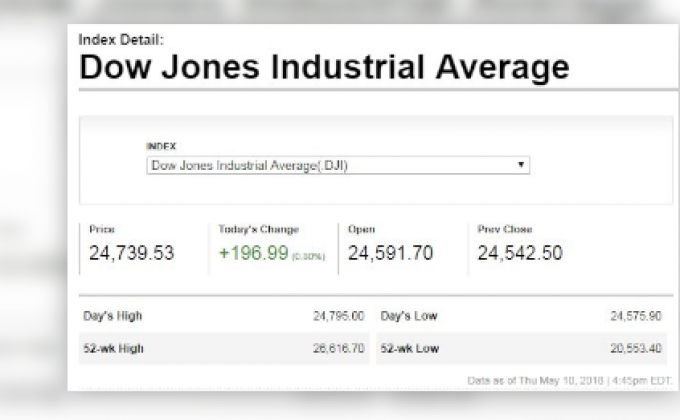Click the data timestamp text
Screen dimensions: 680x420
[x=571, y=381]
